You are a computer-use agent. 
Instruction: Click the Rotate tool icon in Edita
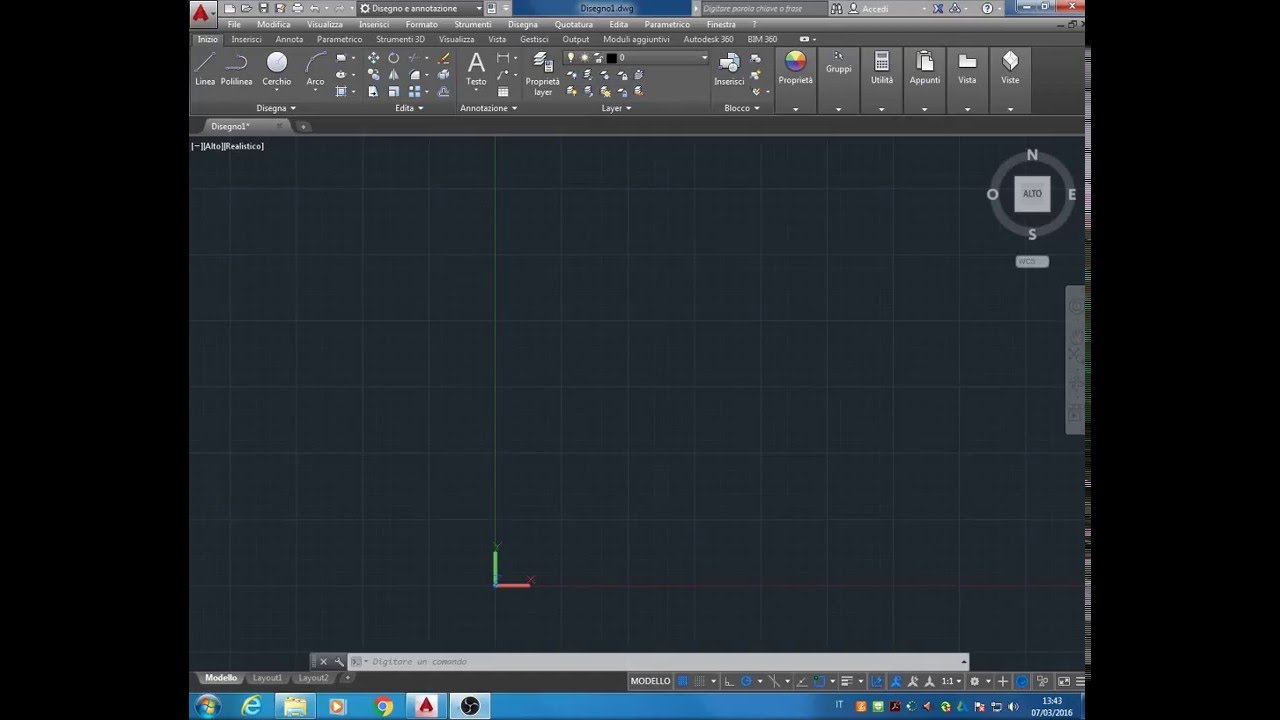394,58
